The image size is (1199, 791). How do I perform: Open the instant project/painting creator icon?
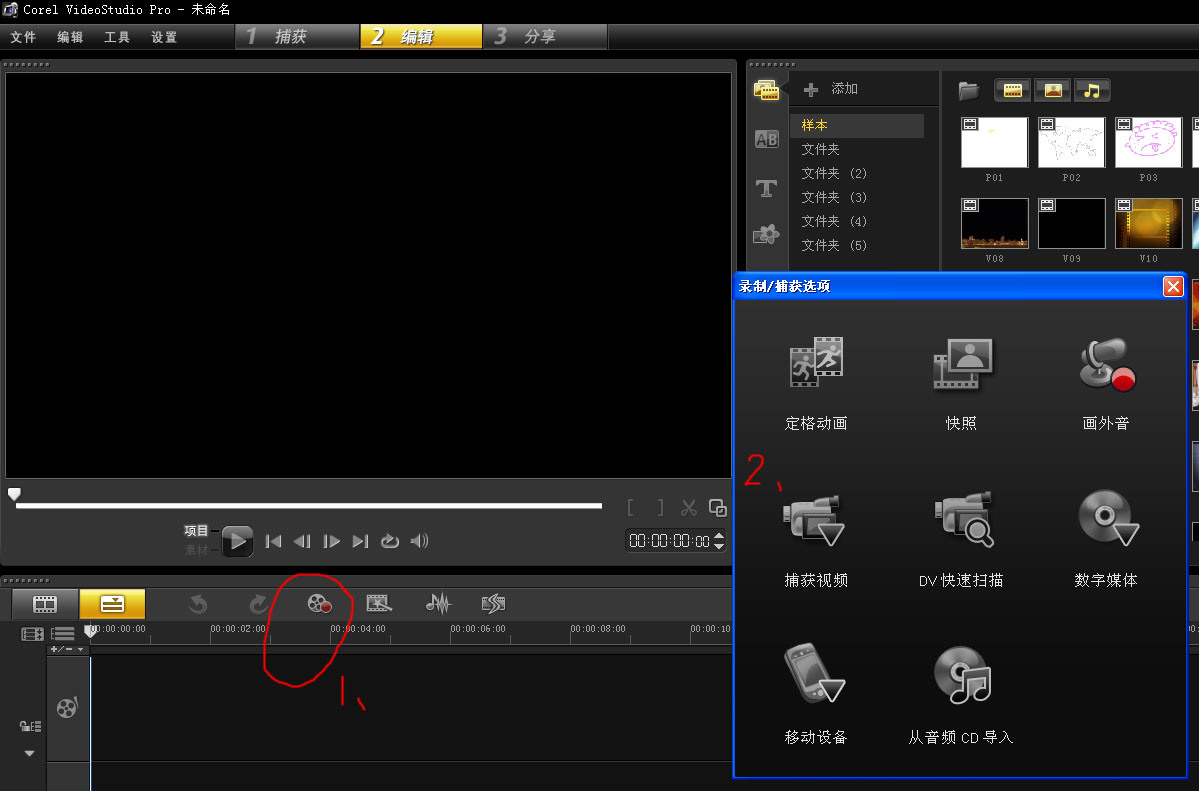[x=379, y=604]
